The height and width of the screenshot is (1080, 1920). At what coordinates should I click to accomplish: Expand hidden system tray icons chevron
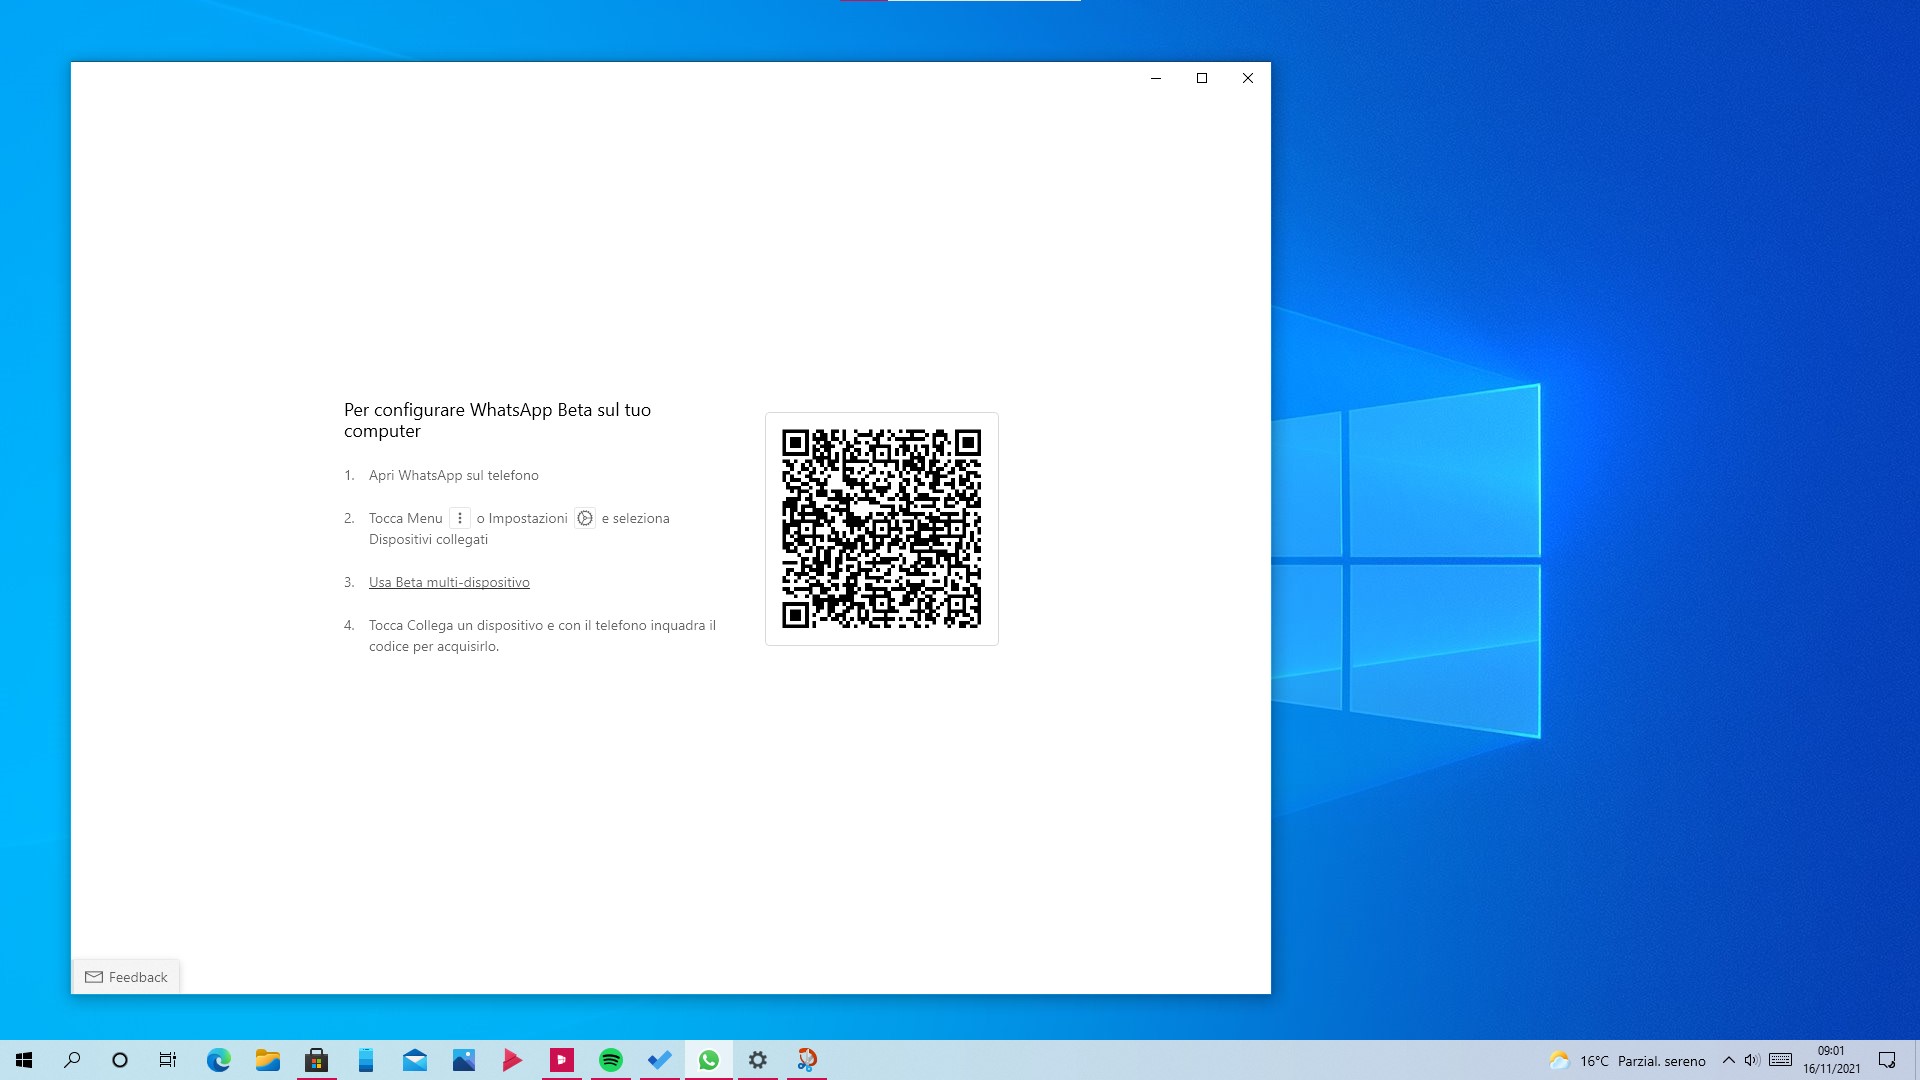(x=1728, y=1060)
